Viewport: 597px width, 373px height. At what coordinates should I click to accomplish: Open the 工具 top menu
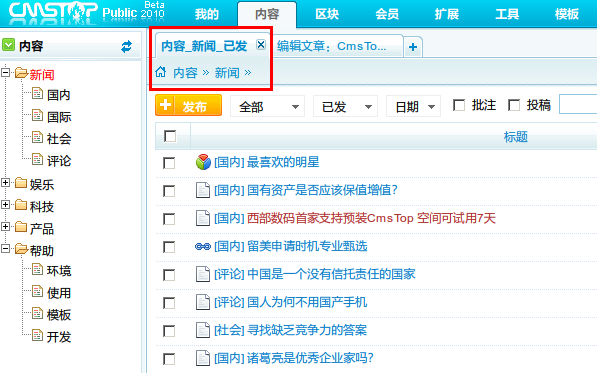pos(507,14)
